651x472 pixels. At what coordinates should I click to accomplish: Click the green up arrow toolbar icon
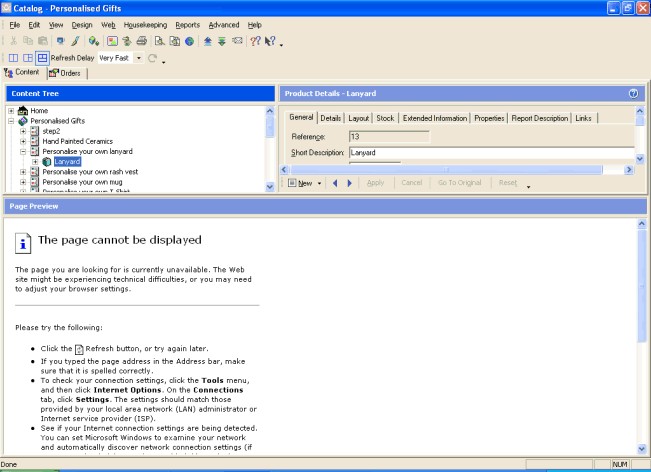pyautogui.click(x=207, y=41)
